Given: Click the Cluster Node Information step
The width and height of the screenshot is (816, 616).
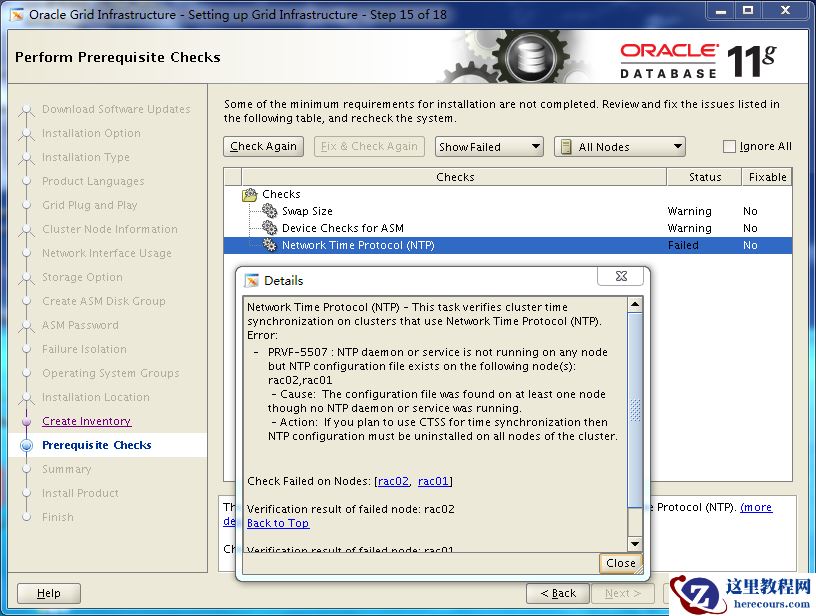Looking at the screenshot, I should (110, 228).
